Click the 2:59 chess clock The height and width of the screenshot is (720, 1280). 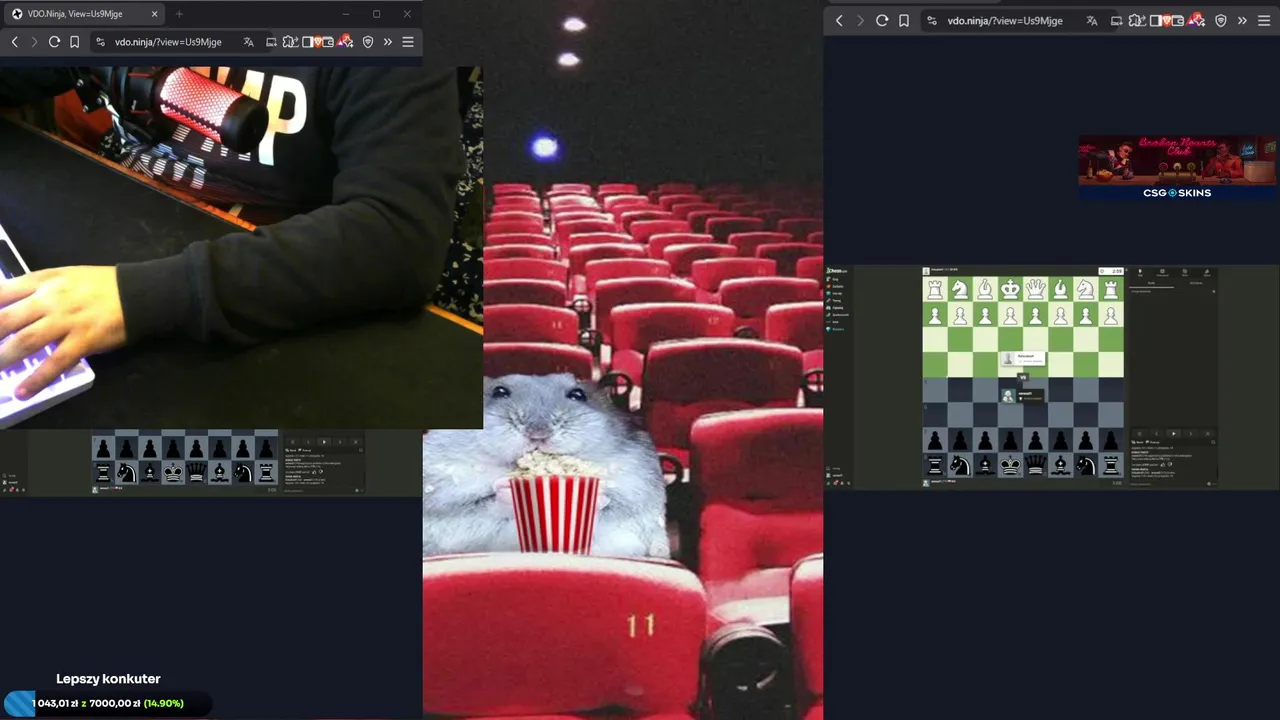click(x=1111, y=271)
